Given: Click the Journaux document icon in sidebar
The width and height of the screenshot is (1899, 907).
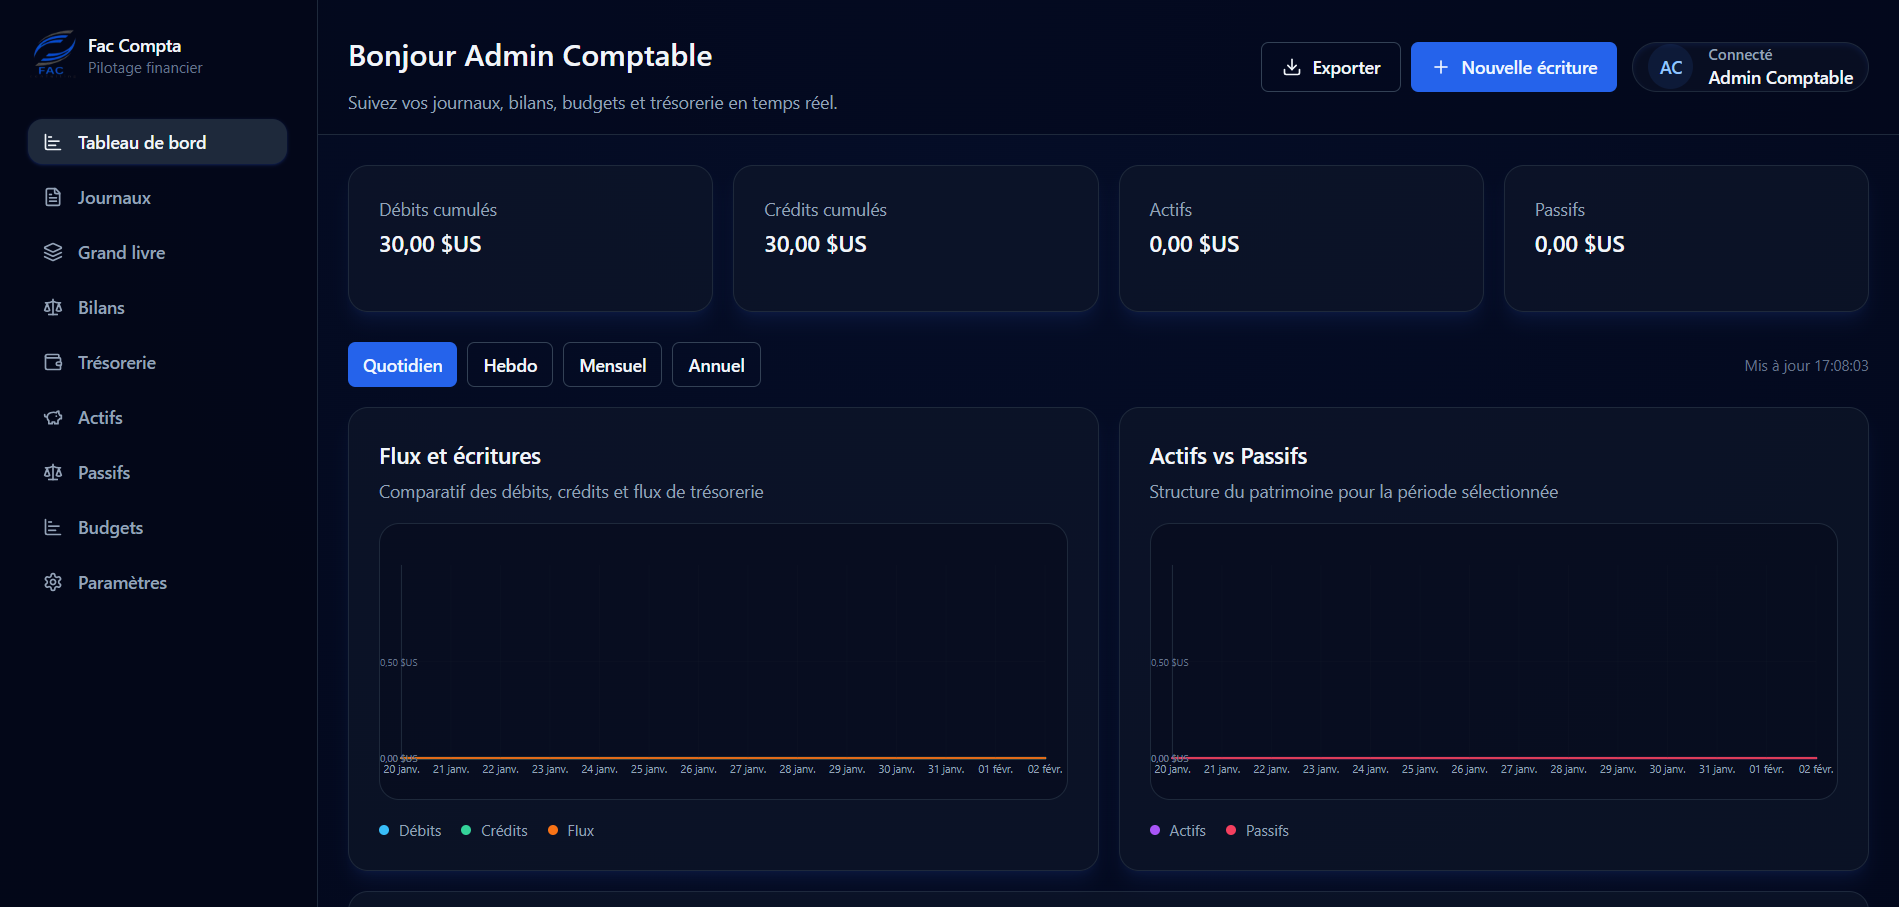Looking at the screenshot, I should (53, 197).
